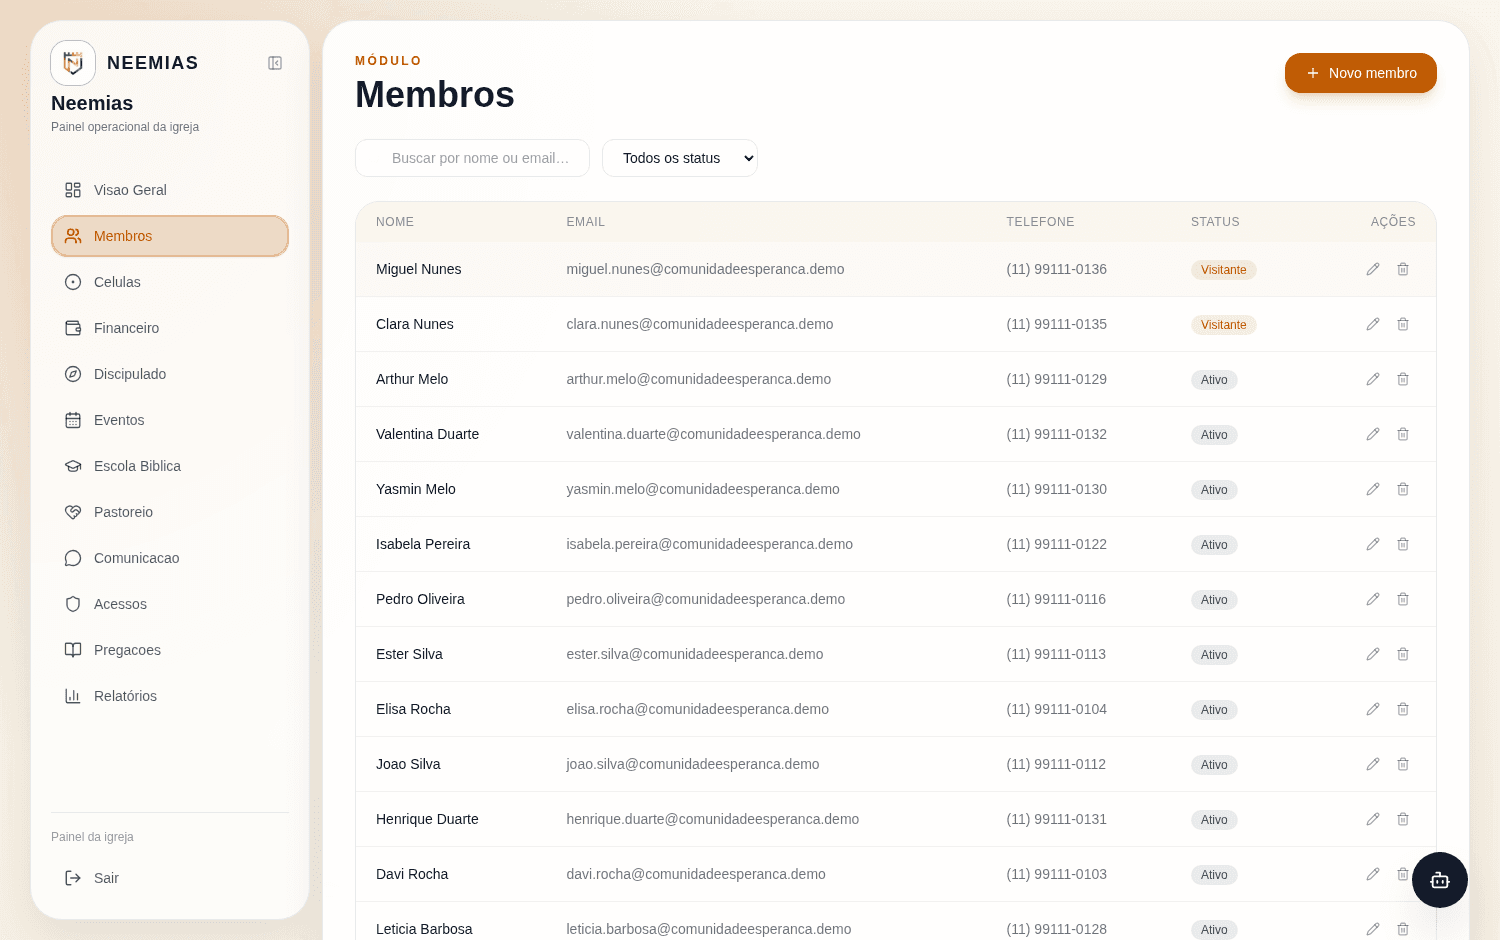
Task: Edit Elisa Rocha member record
Action: 1373,709
